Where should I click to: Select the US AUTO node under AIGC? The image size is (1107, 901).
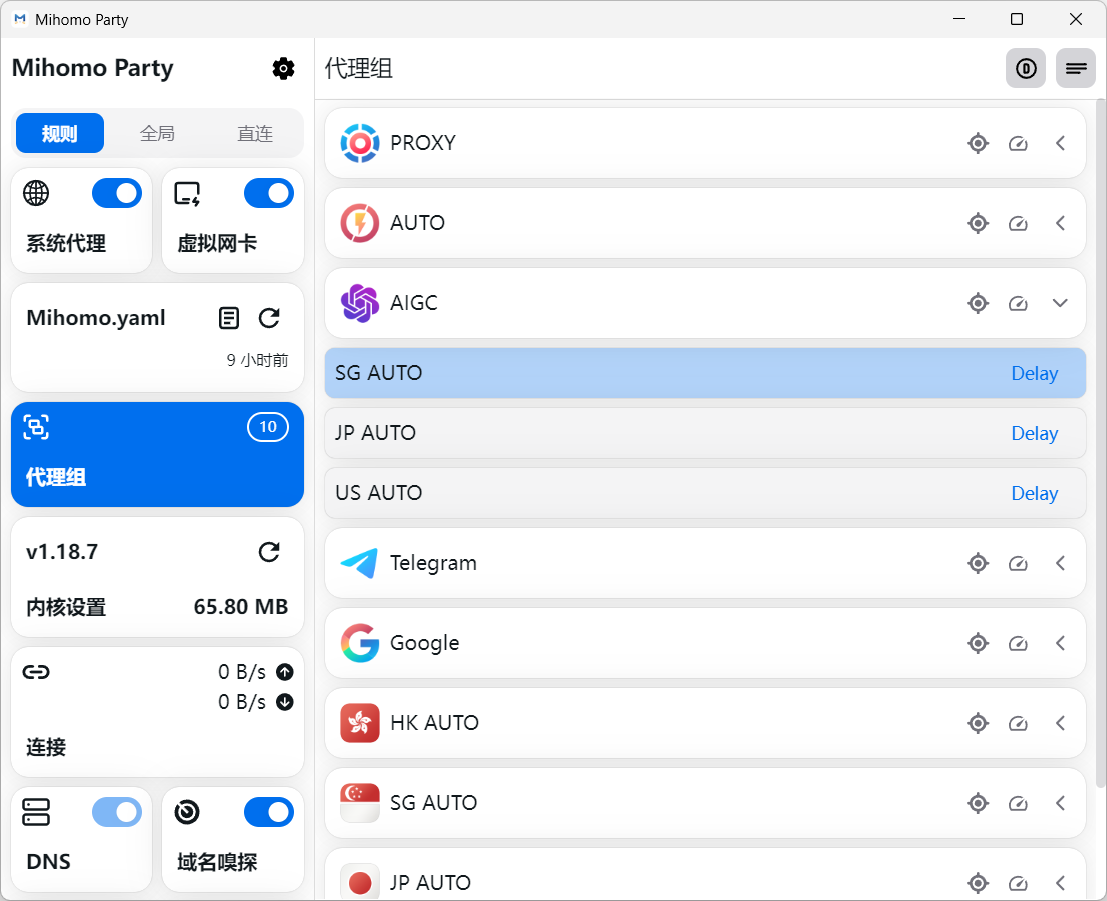coord(600,493)
